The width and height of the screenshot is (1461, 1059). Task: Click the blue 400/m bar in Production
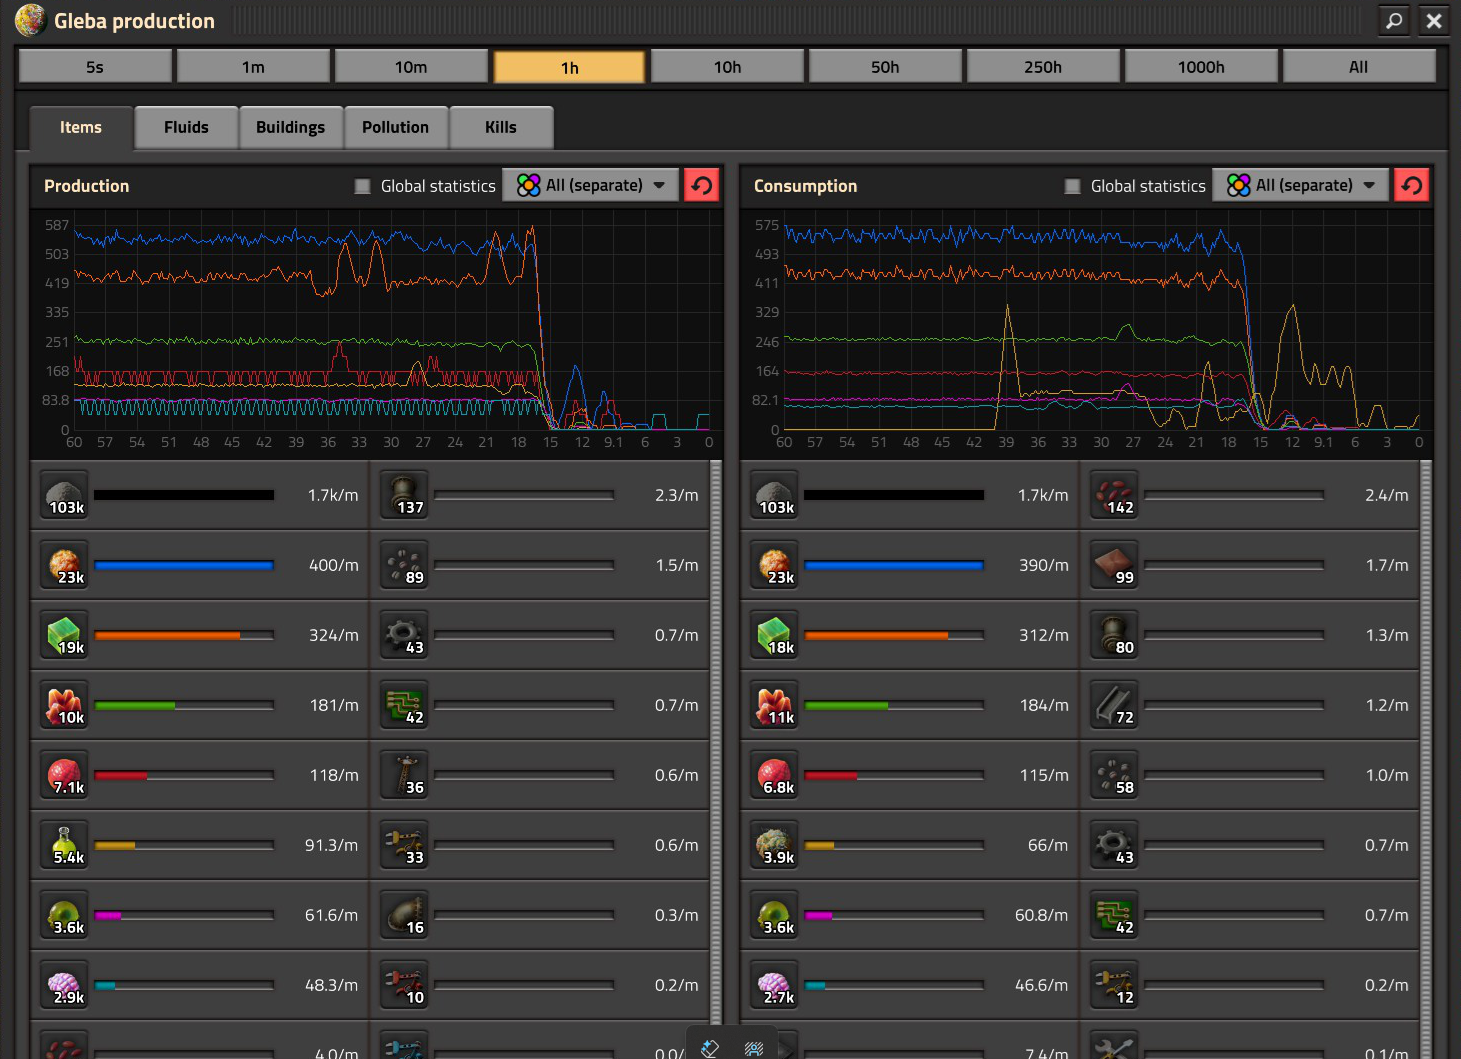coord(184,565)
